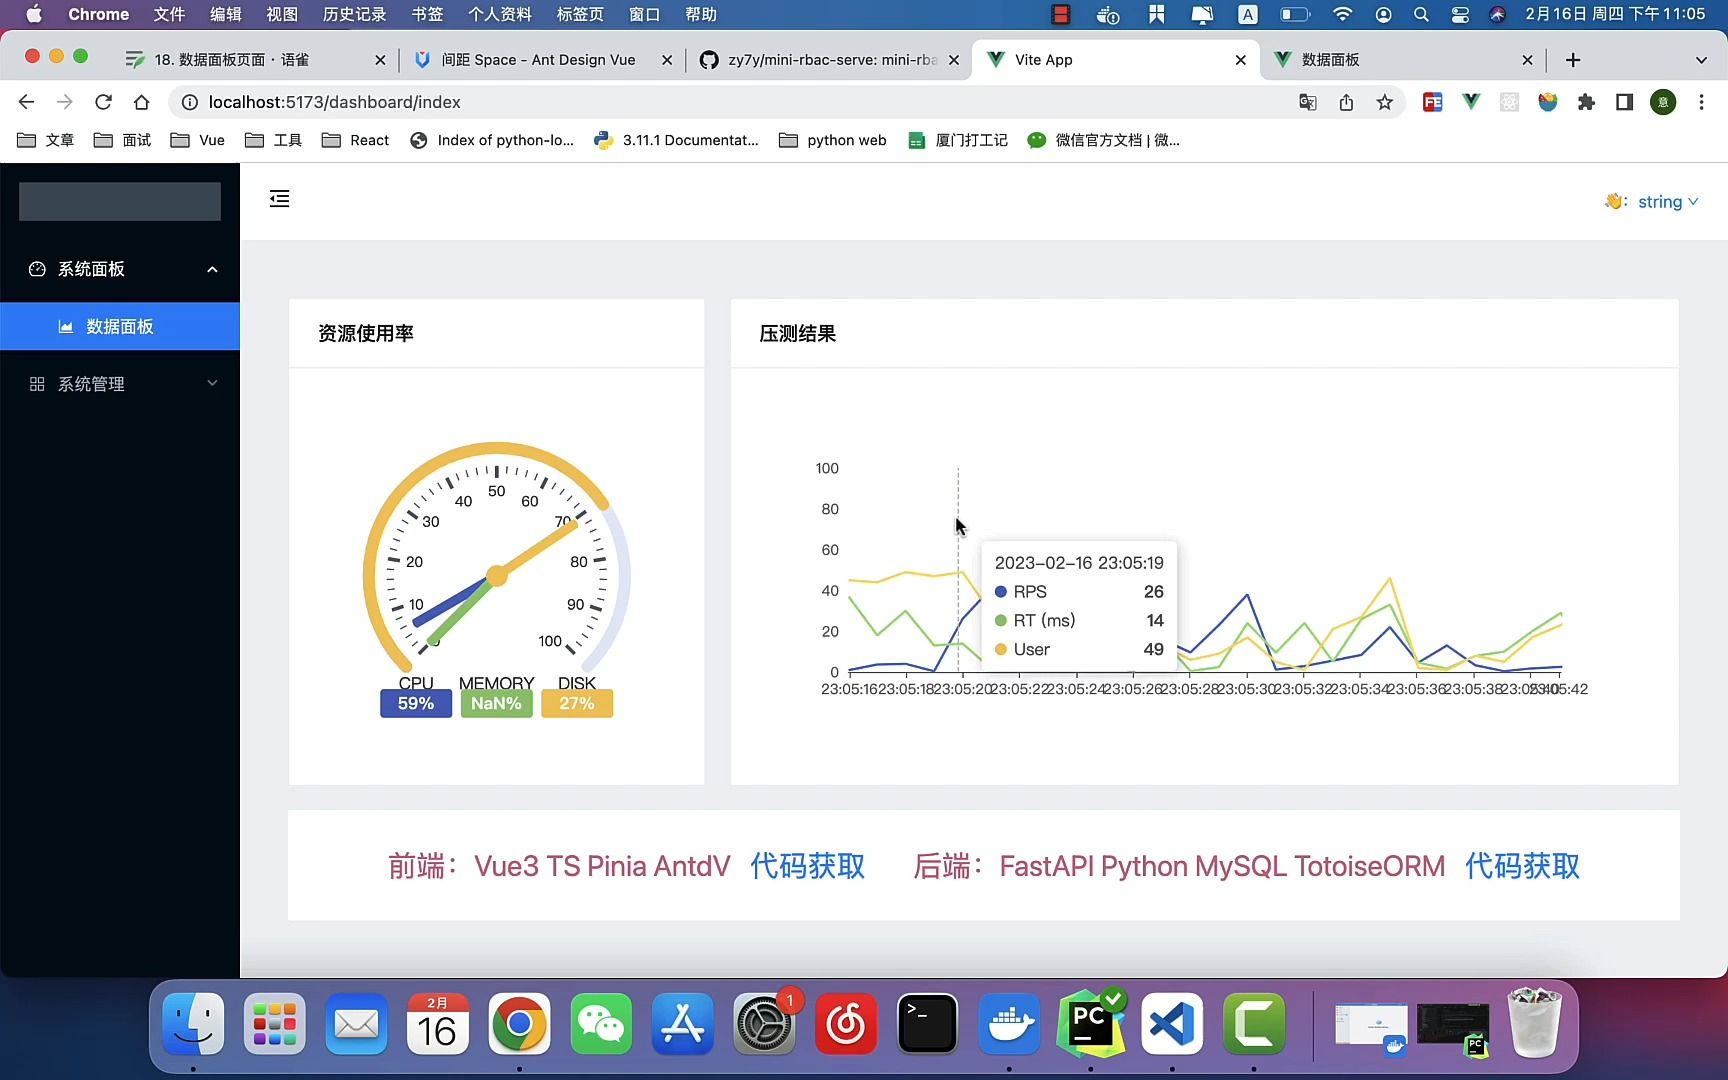
Task: Click the CPU 59% usage indicator
Action: pos(415,703)
